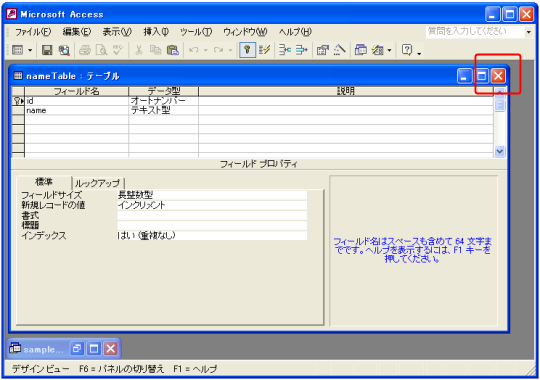This screenshot has width=540, height=380.
Task: Click the Help question mark icon
Action: (x=407, y=50)
